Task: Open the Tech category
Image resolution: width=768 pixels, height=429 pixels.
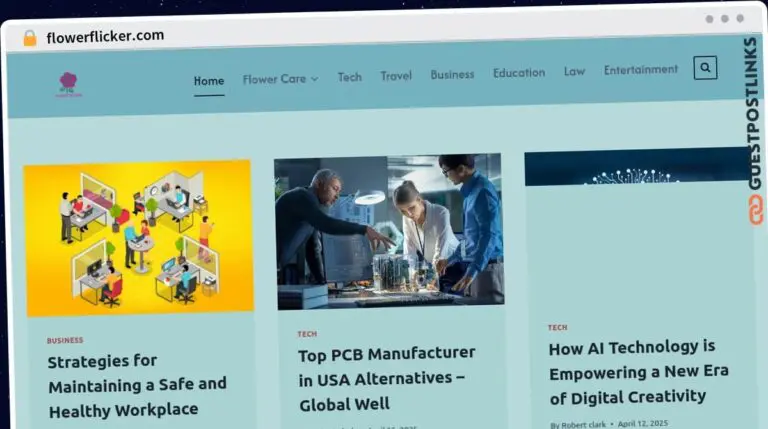Action: (x=350, y=77)
